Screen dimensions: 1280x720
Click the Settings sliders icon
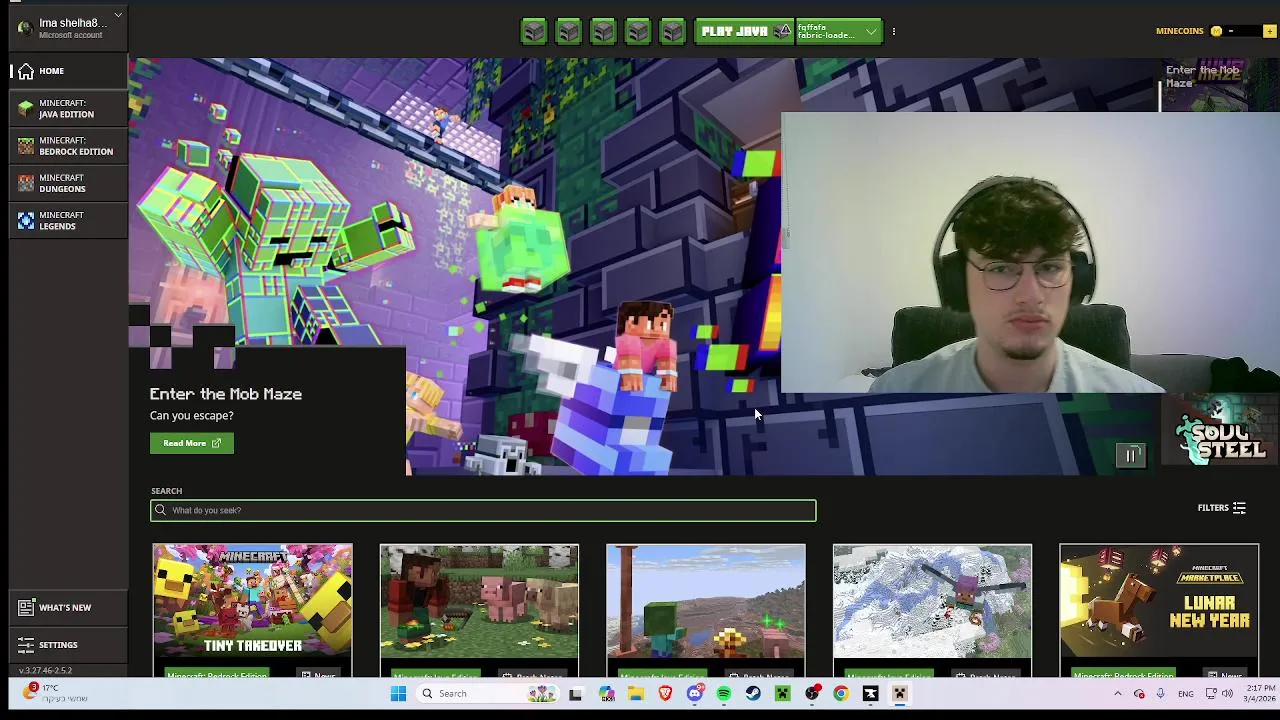(26, 645)
